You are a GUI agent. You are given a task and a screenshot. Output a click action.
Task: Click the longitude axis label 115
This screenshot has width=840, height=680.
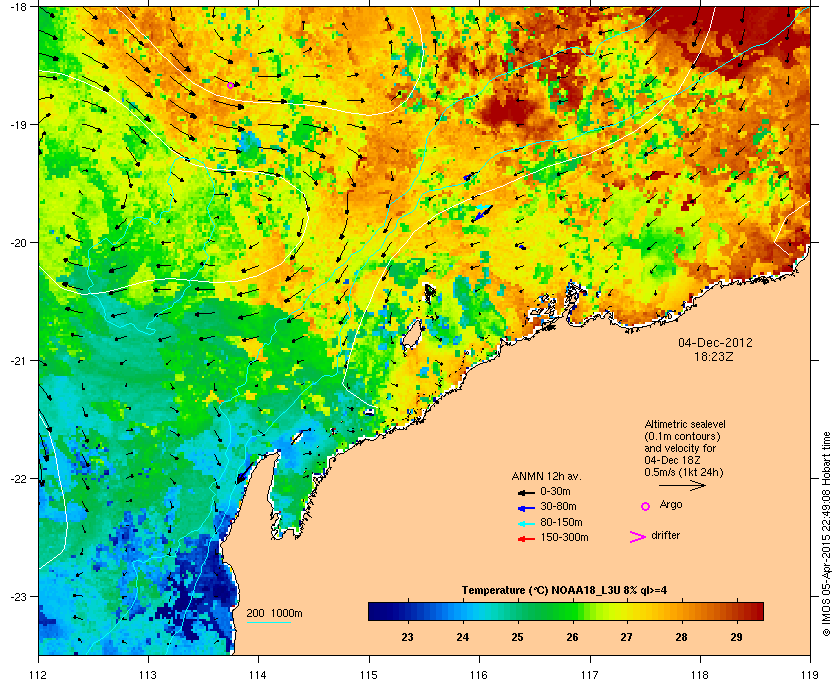pyautogui.click(x=369, y=674)
